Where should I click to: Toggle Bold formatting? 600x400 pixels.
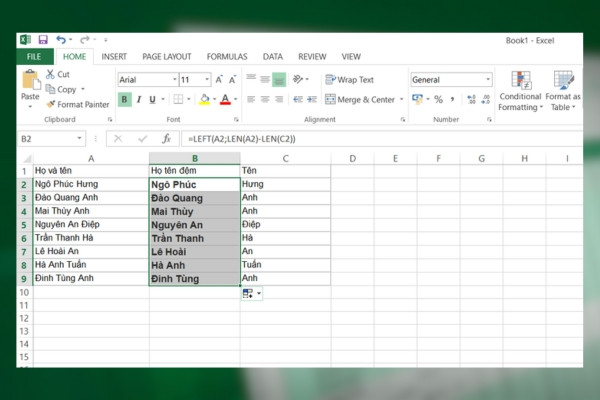[124, 100]
